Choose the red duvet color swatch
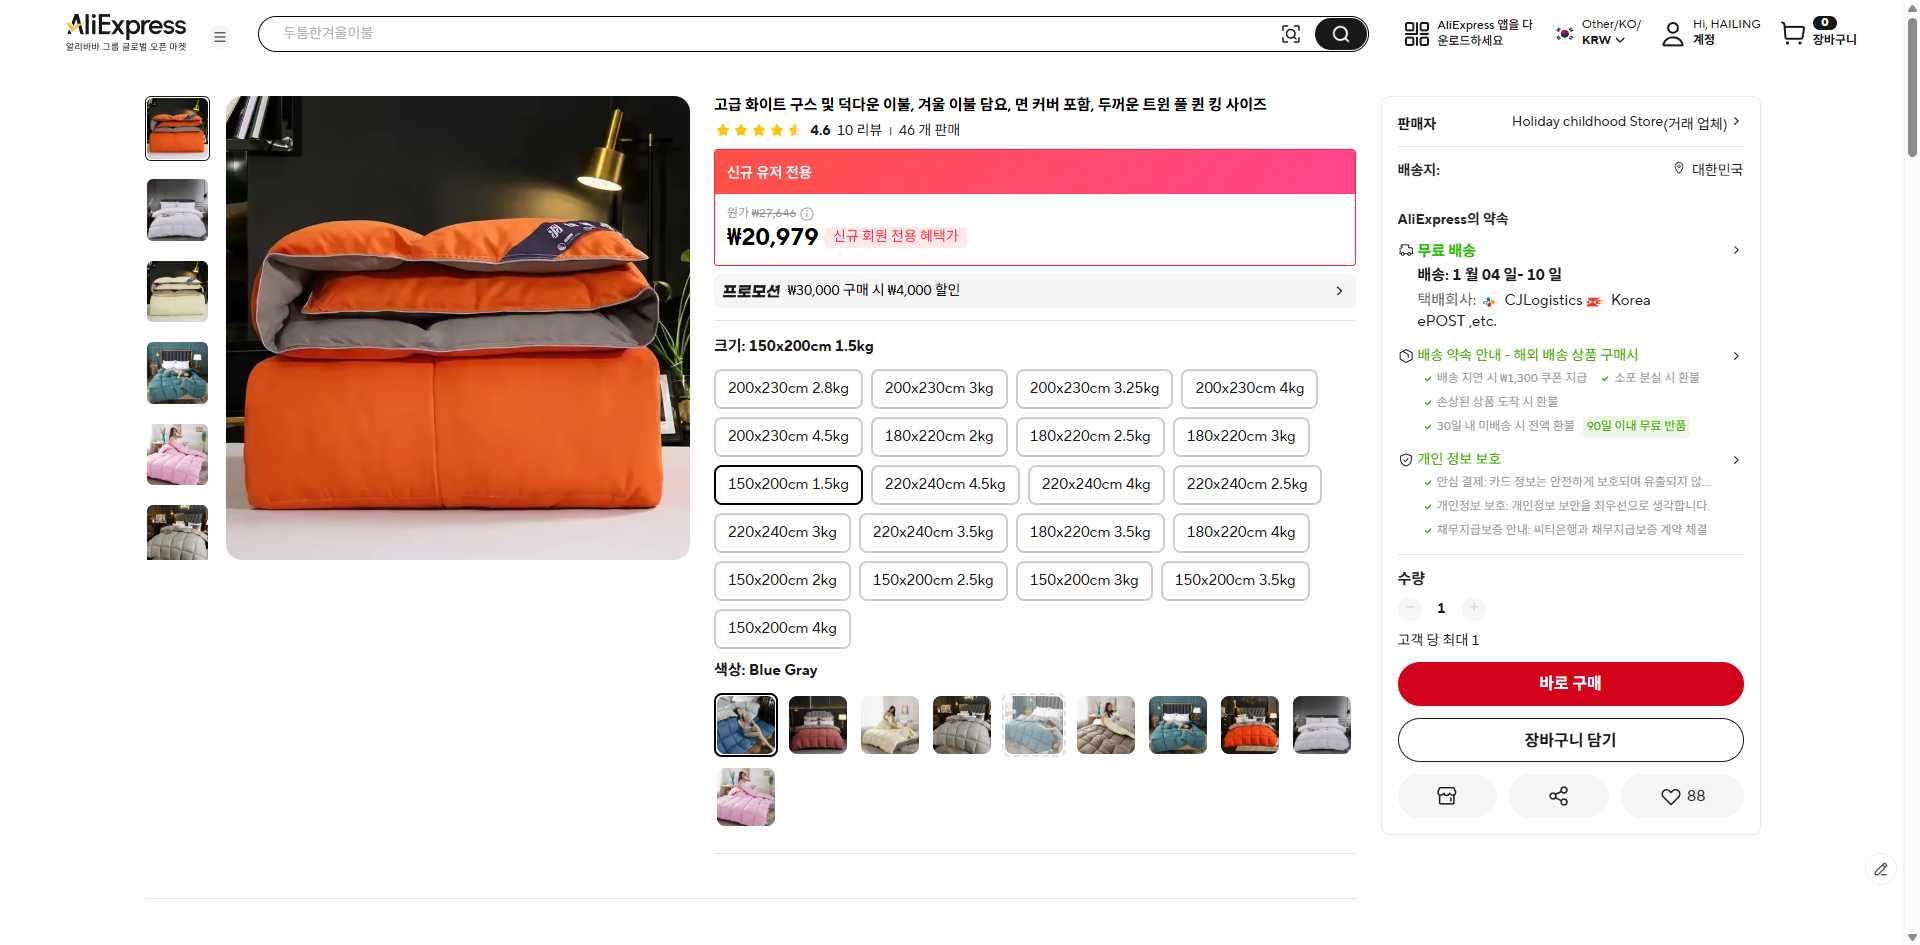 point(818,725)
